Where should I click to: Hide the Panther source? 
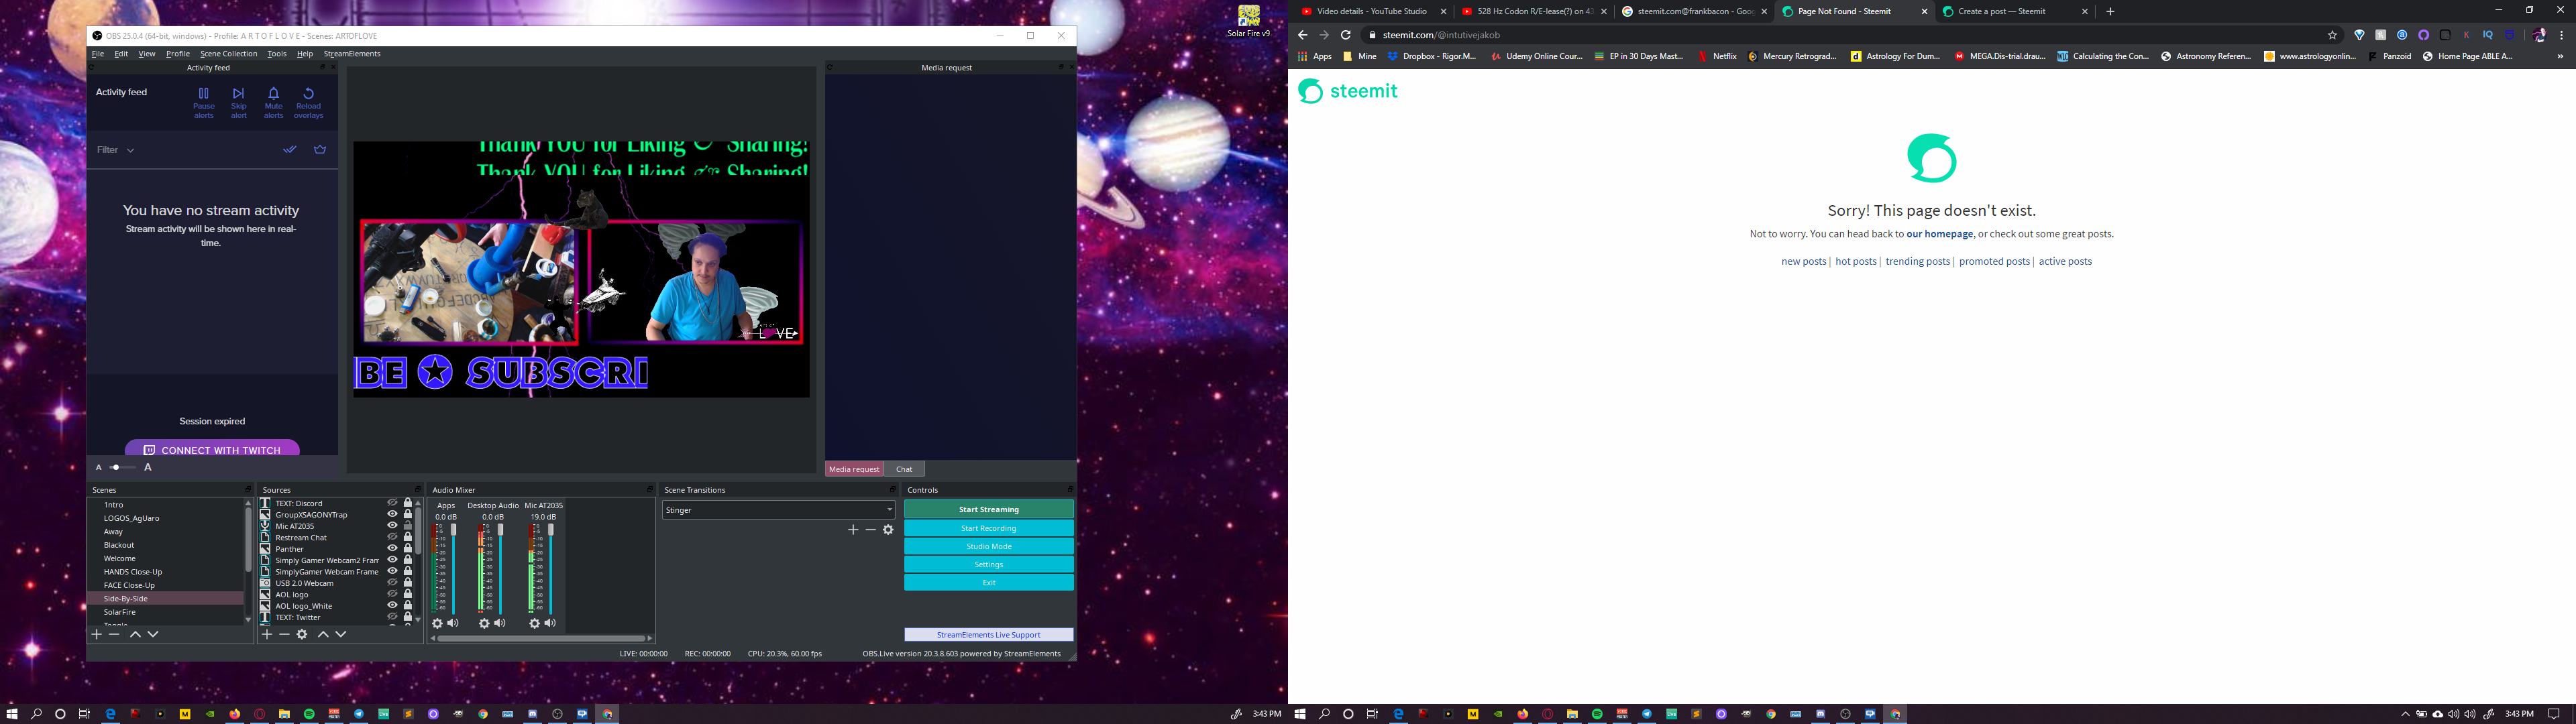click(x=392, y=548)
